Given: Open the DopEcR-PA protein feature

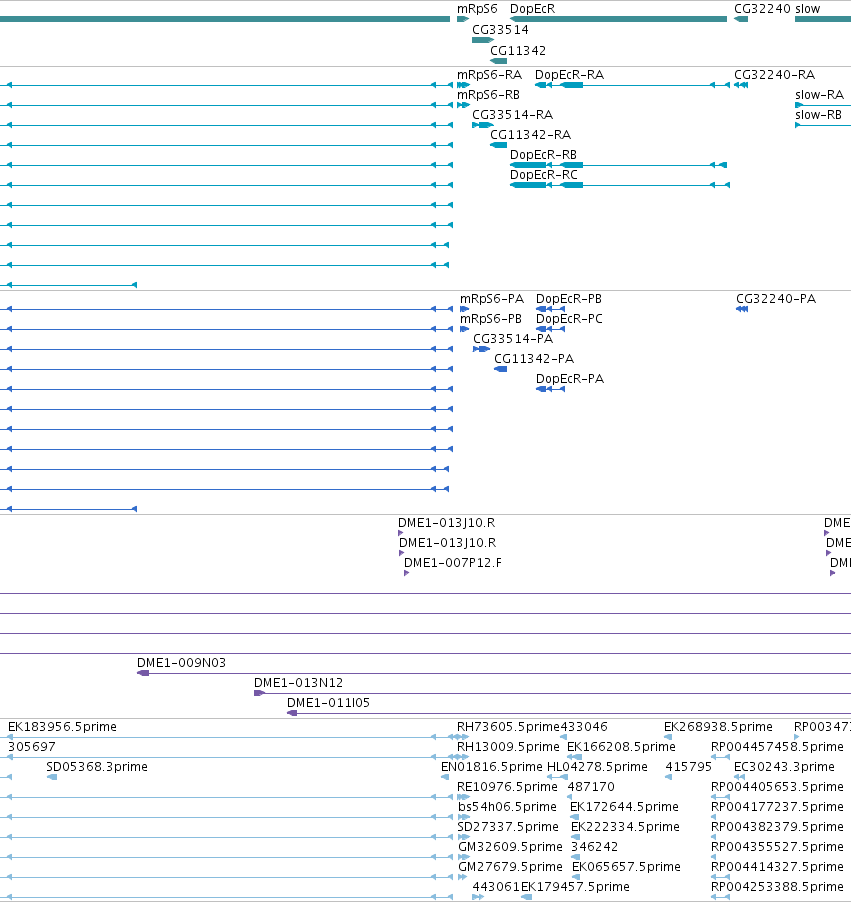Looking at the screenshot, I should (x=550, y=389).
